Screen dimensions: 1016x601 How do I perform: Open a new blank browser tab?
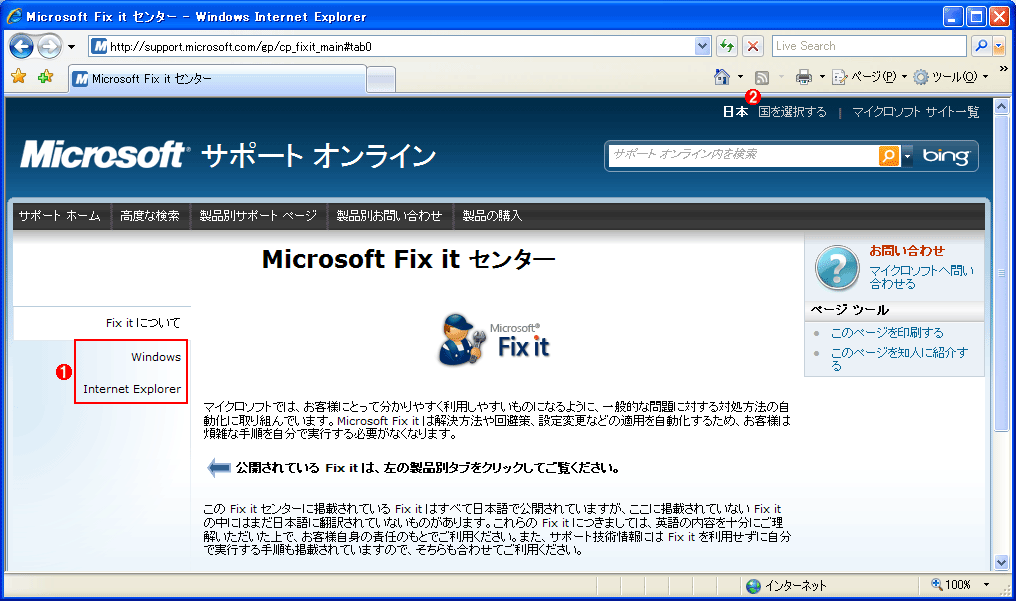381,80
